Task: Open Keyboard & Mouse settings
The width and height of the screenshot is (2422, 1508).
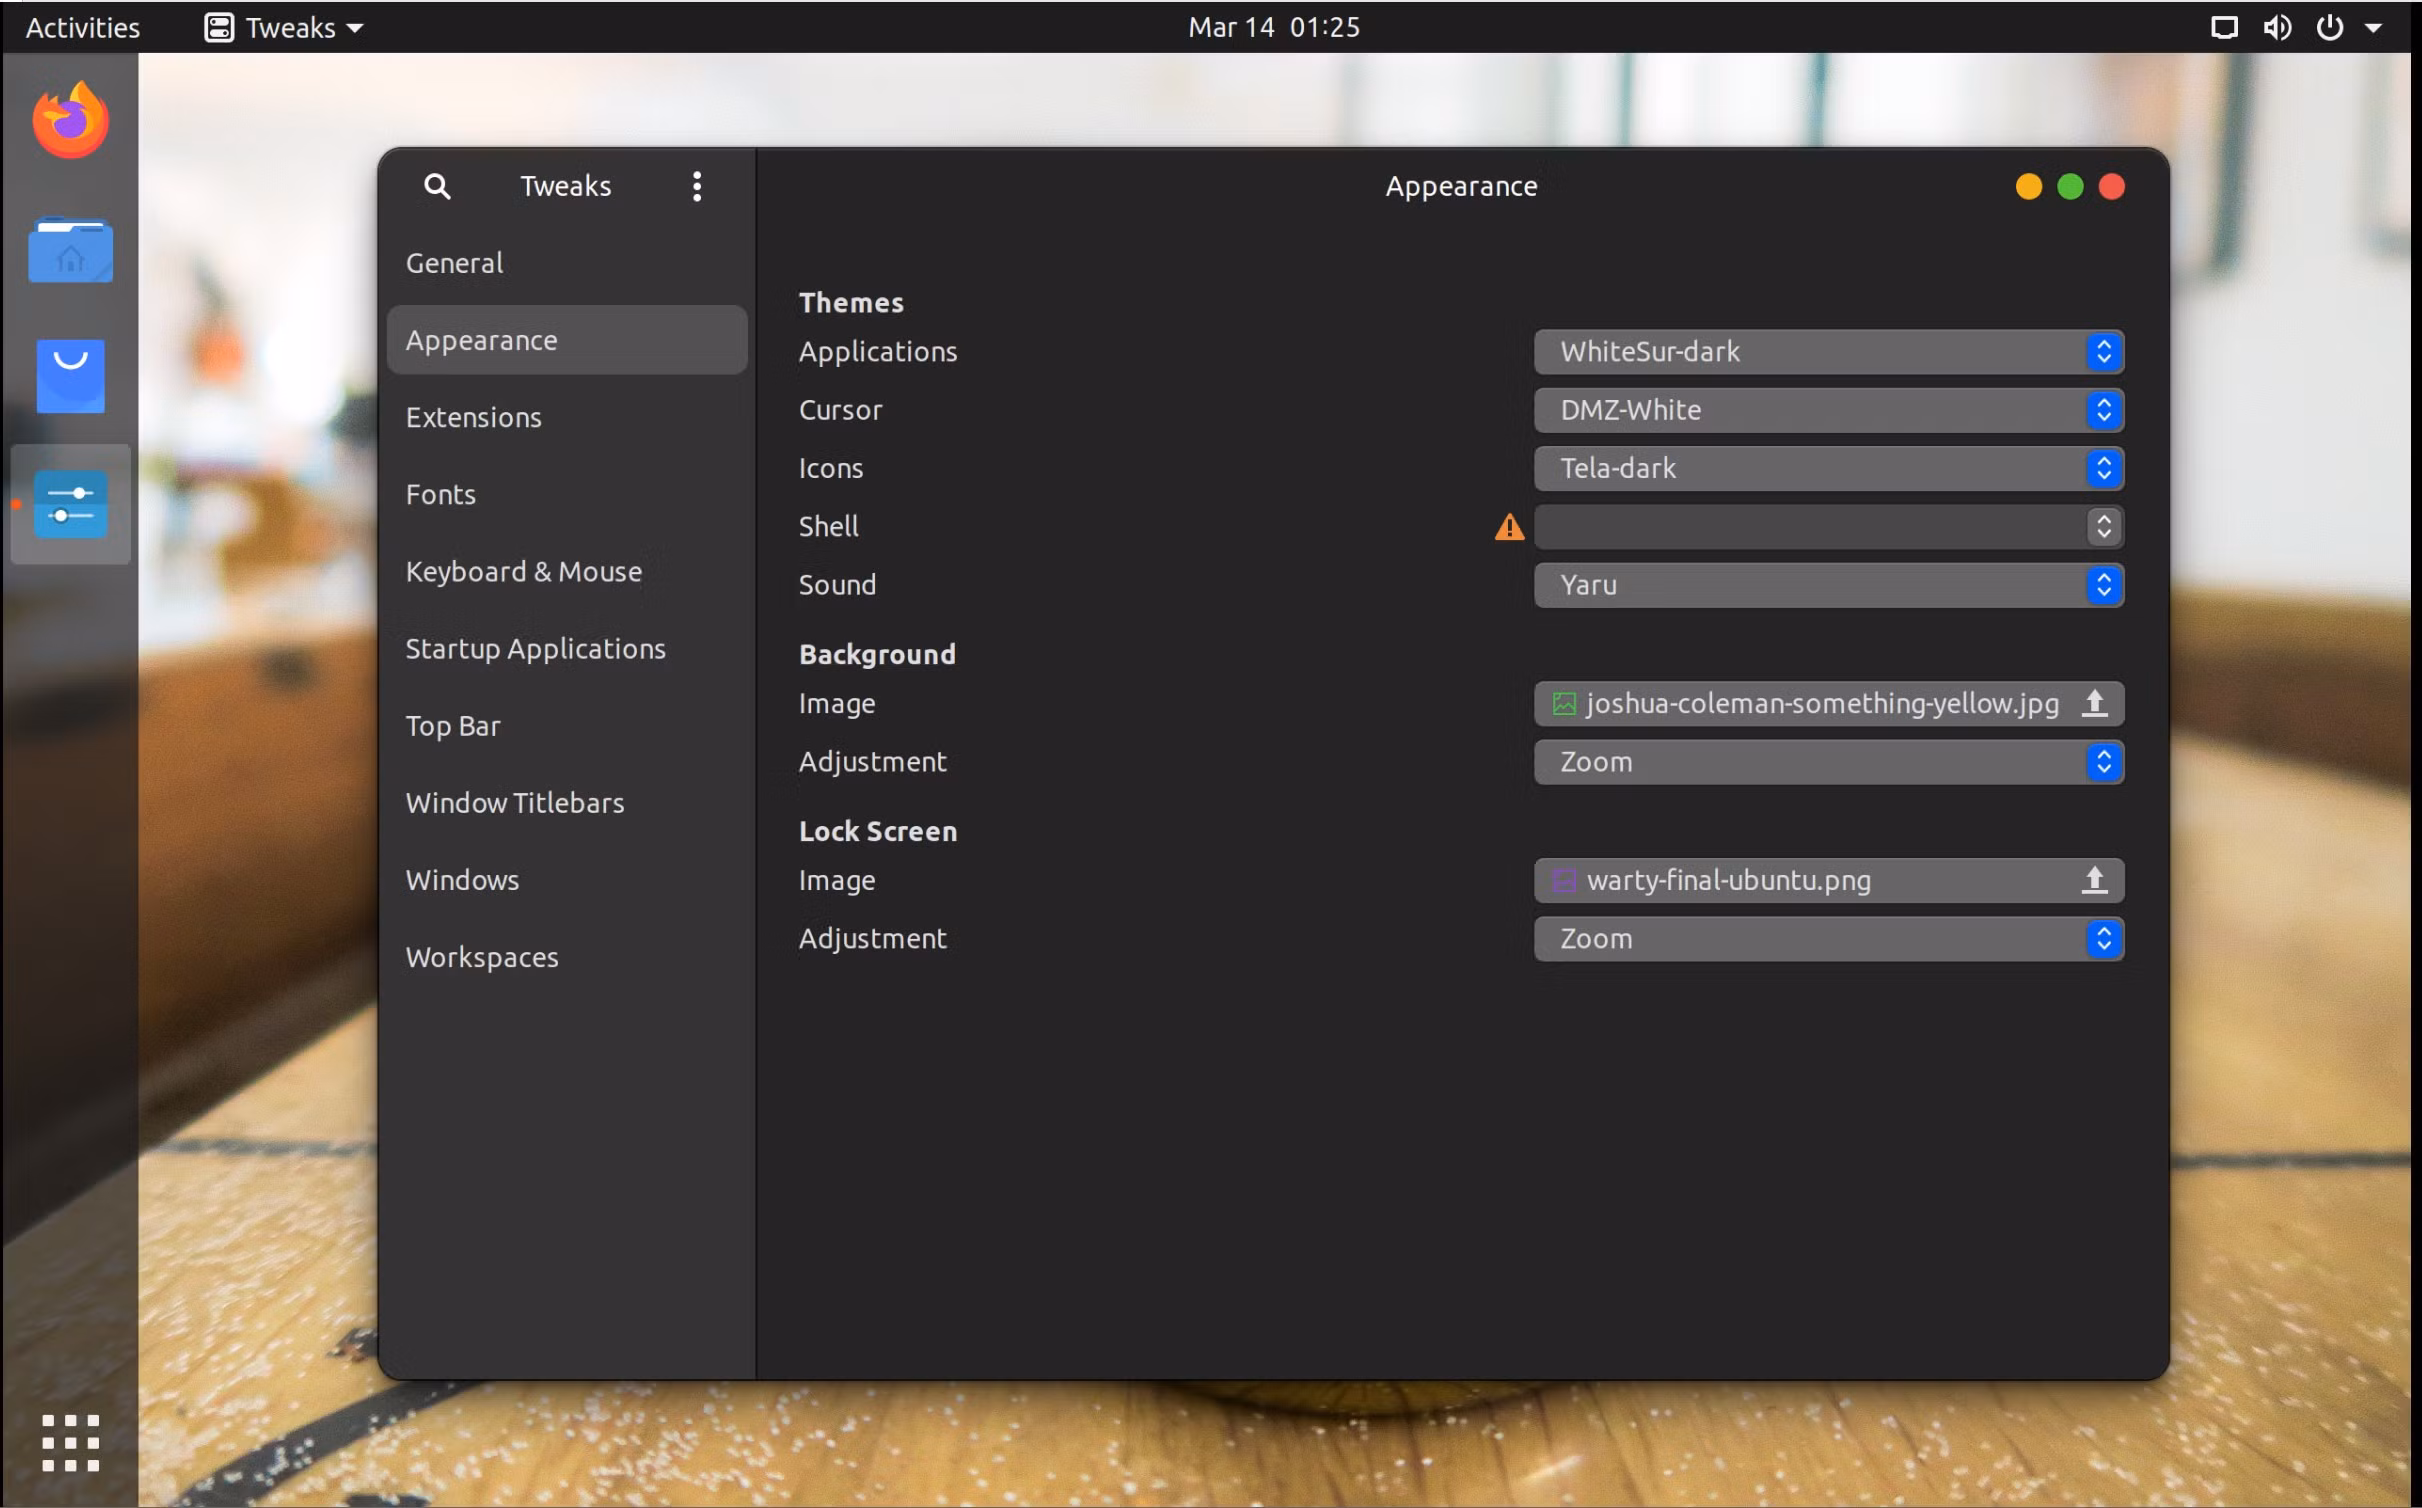Action: click(567, 571)
